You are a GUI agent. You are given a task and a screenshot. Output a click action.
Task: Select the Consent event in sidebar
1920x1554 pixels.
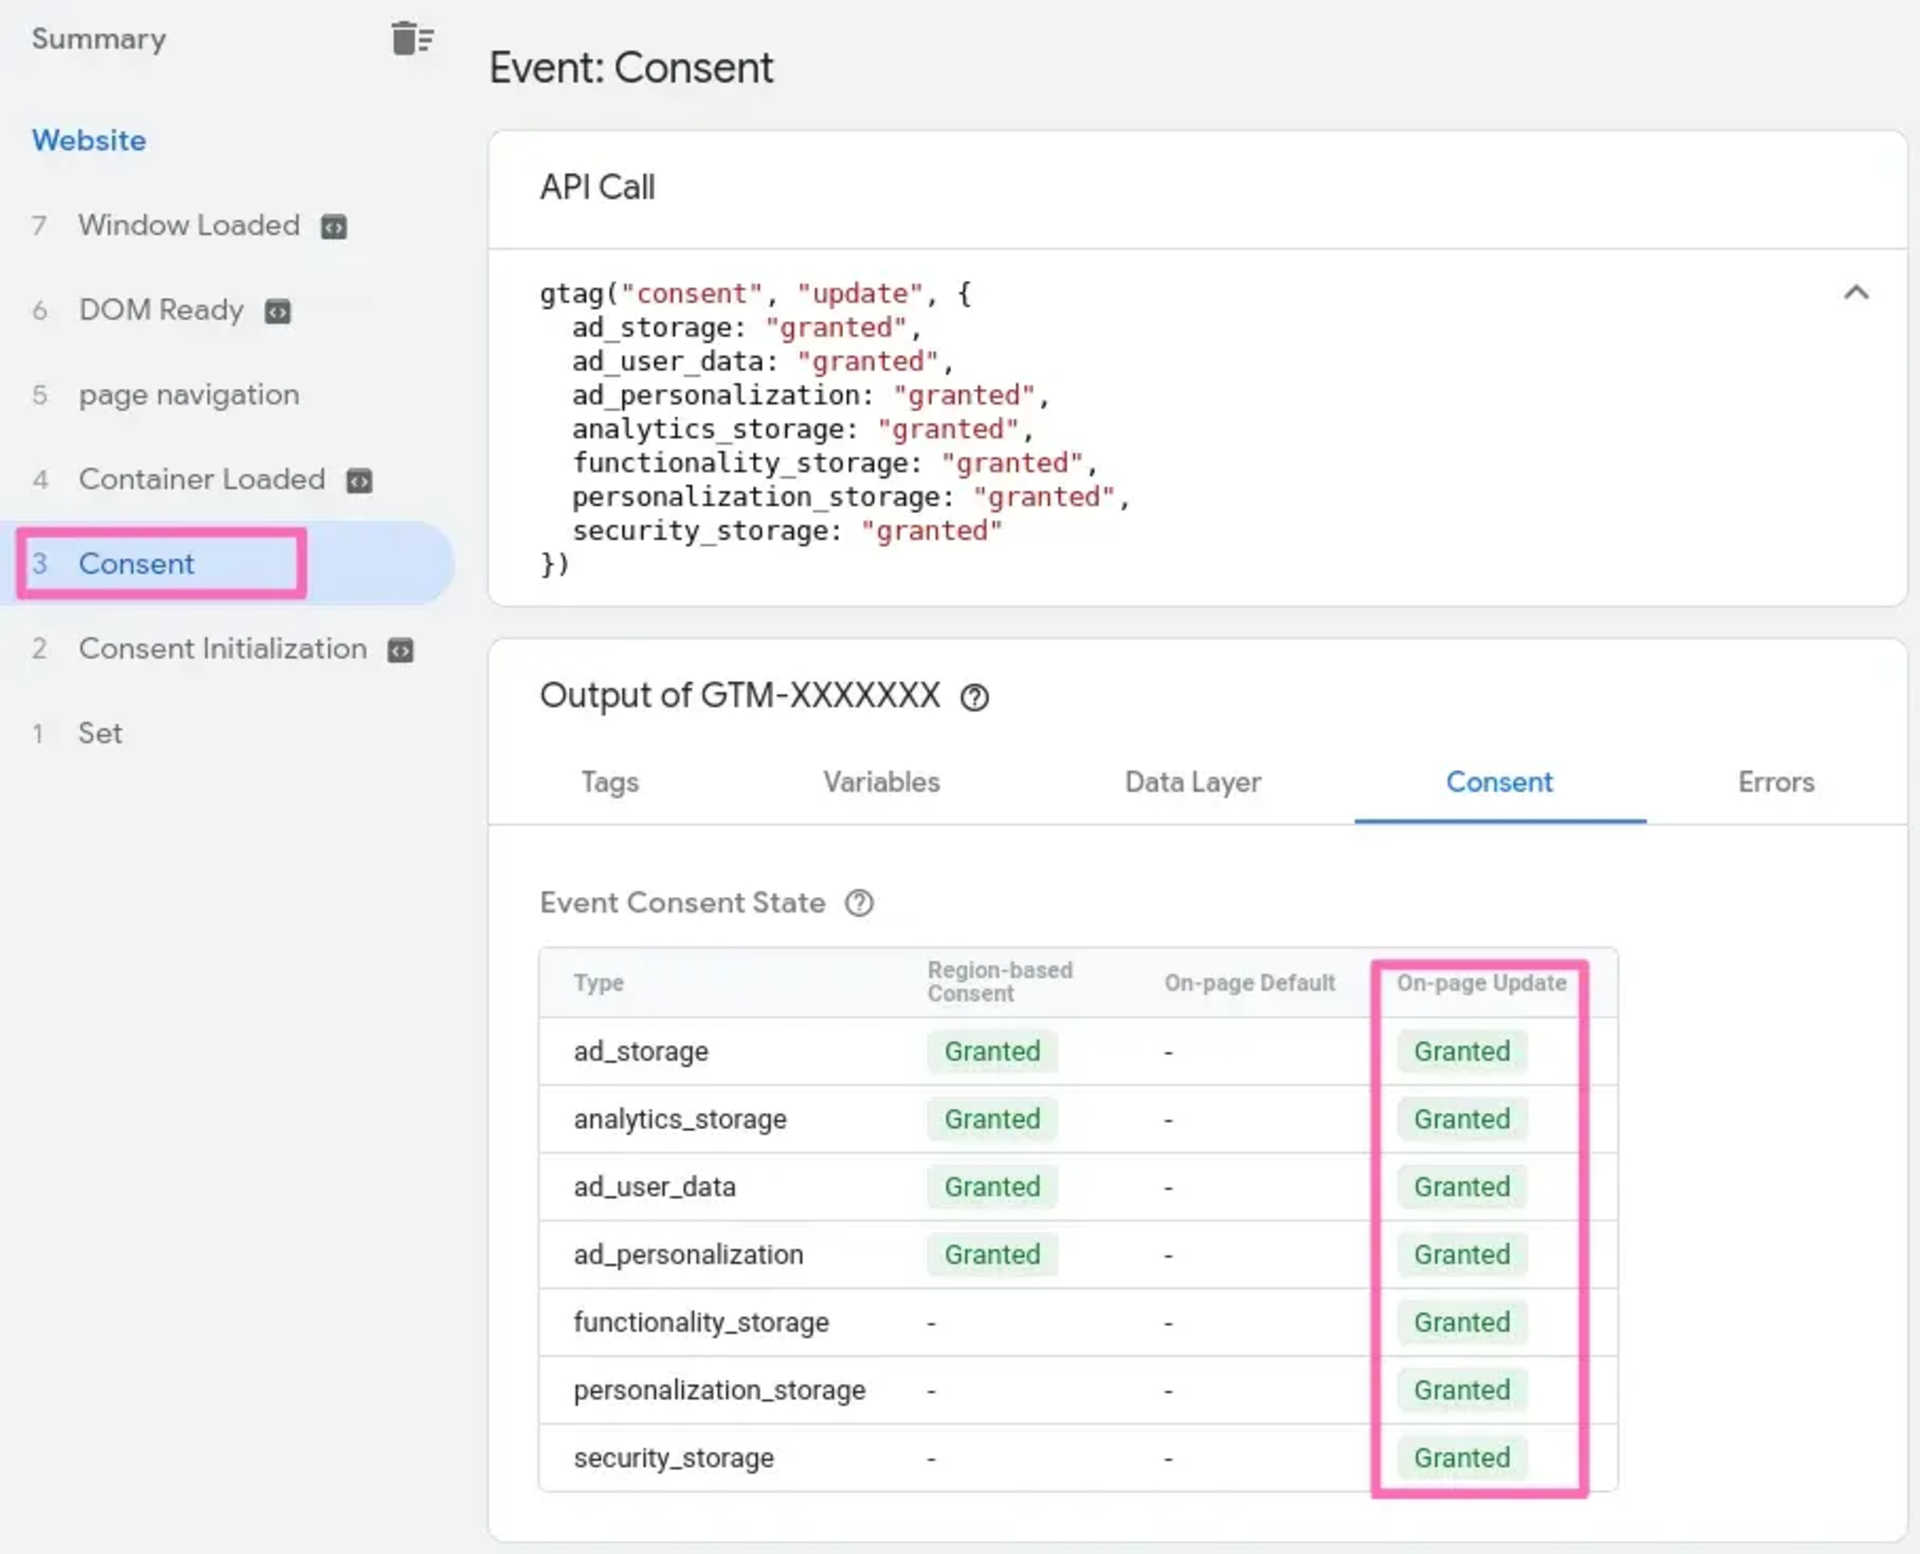pyautogui.click(x=136, y=564)
